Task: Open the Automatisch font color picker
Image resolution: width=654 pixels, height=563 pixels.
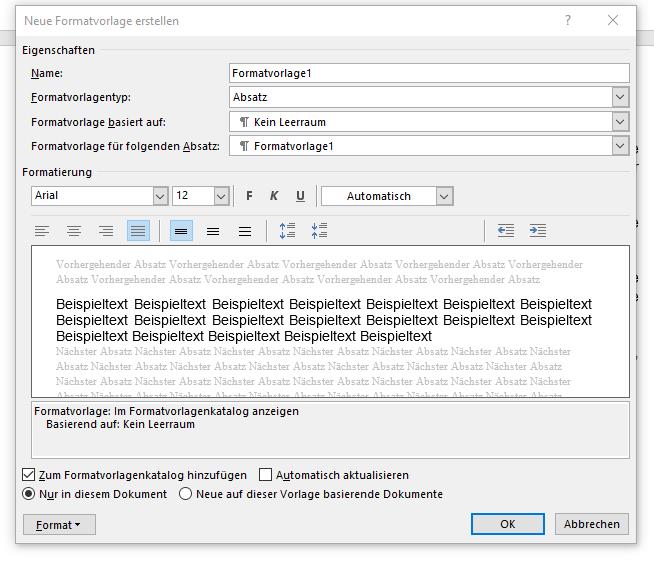Action: (x=444, y=196)
